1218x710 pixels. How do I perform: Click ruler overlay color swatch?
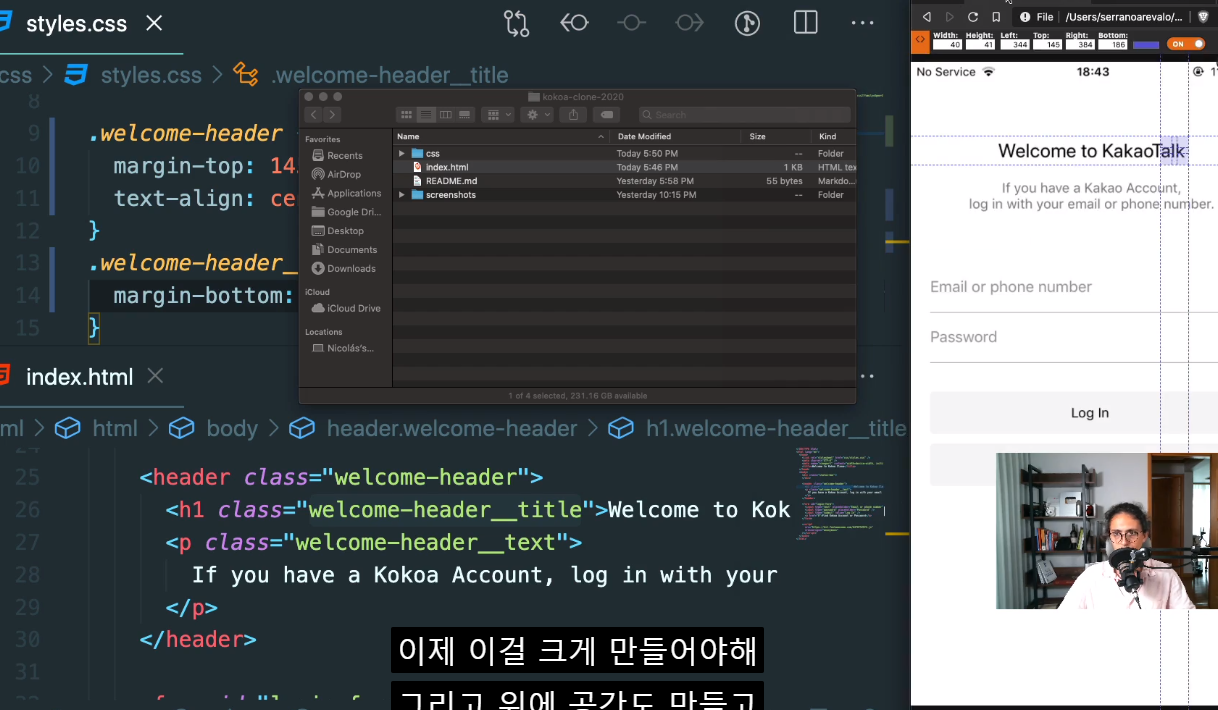click(x=1146, y=45)
